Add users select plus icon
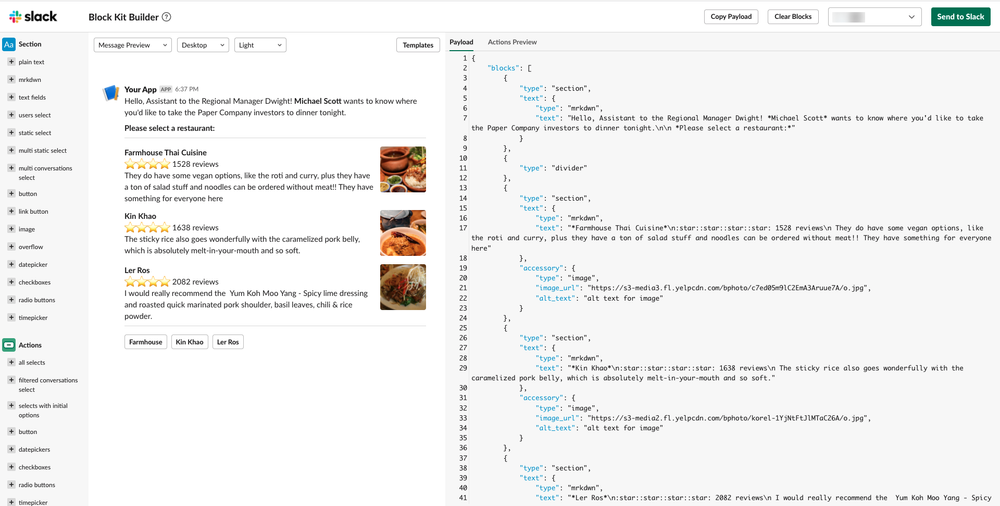The width and height of the screenshot is (1000, 506). (11, 115)
